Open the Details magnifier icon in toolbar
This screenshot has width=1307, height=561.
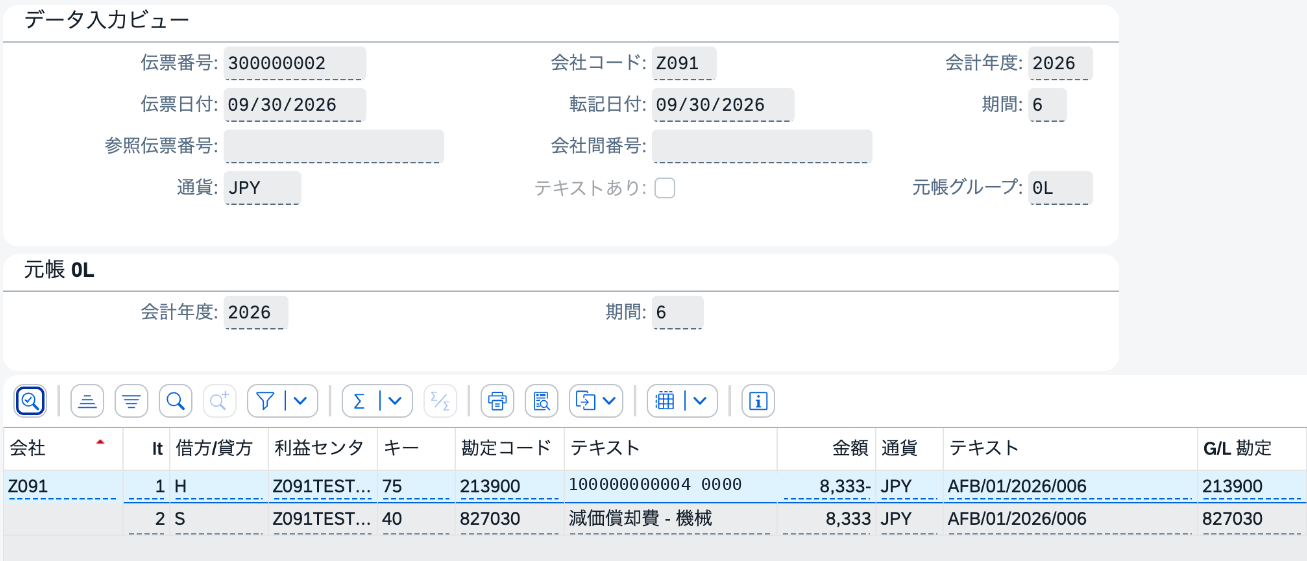[x=30, y=401]
